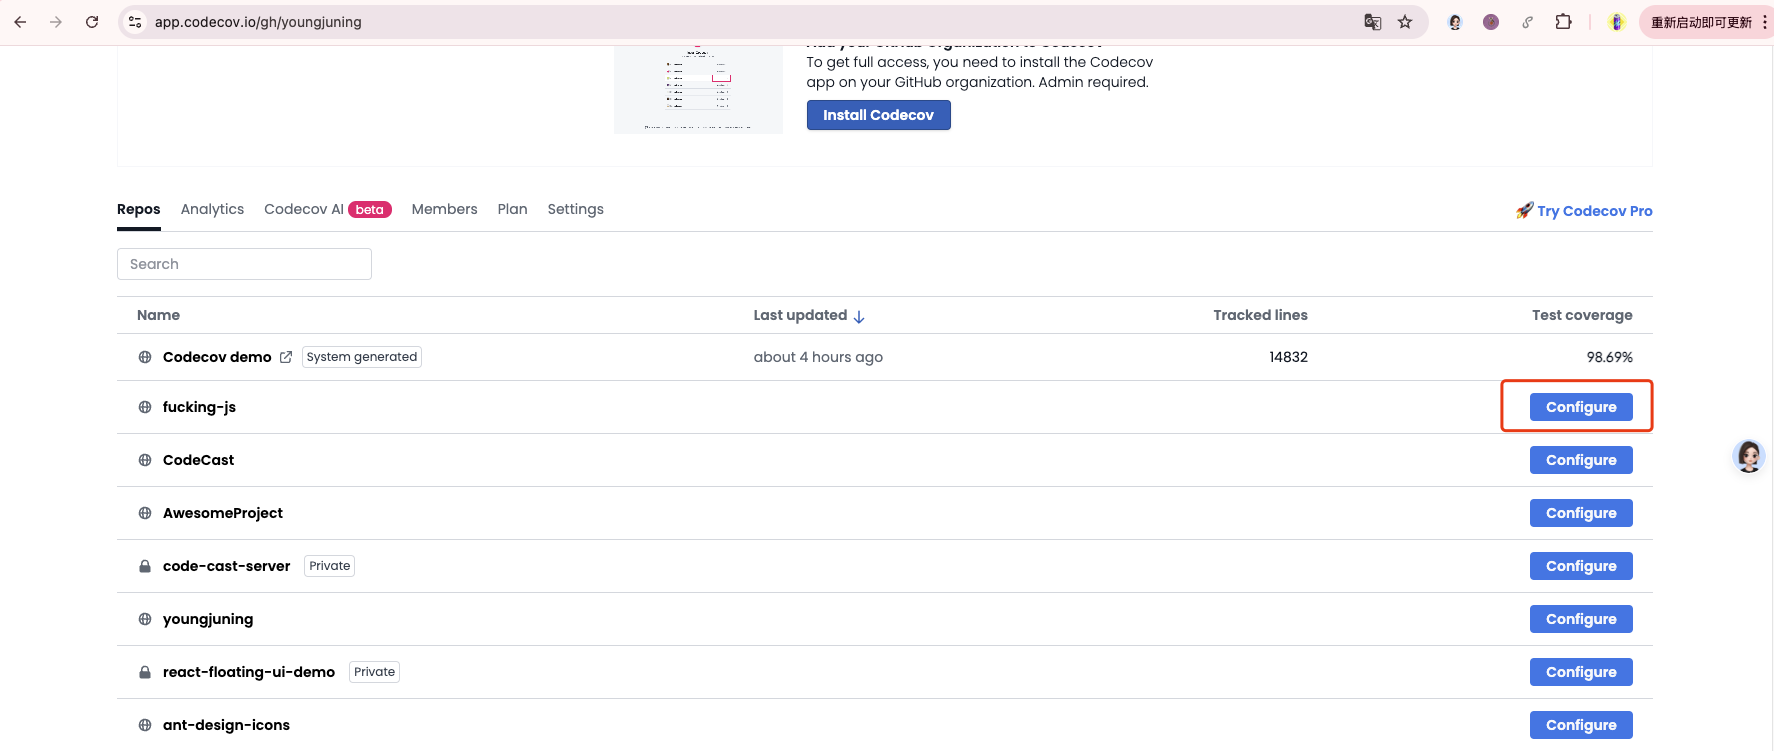
Task: Open the ant-design-icons repo name
Action: (x=226, y=725)
